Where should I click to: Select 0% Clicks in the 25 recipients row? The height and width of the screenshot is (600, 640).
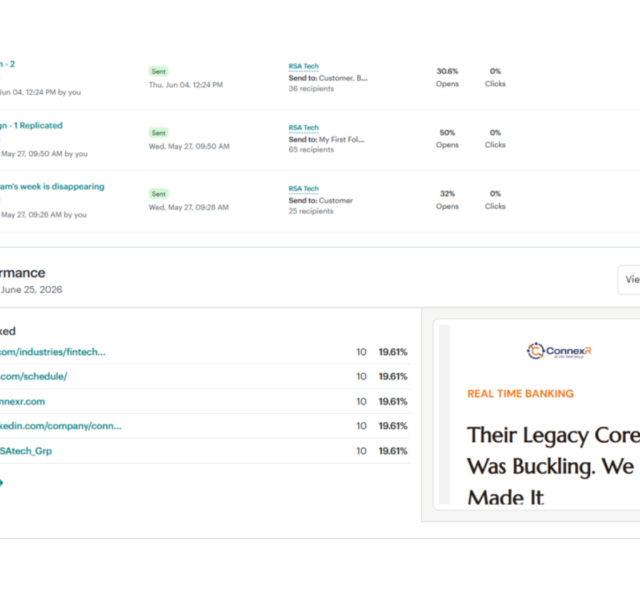coord(495,193)
